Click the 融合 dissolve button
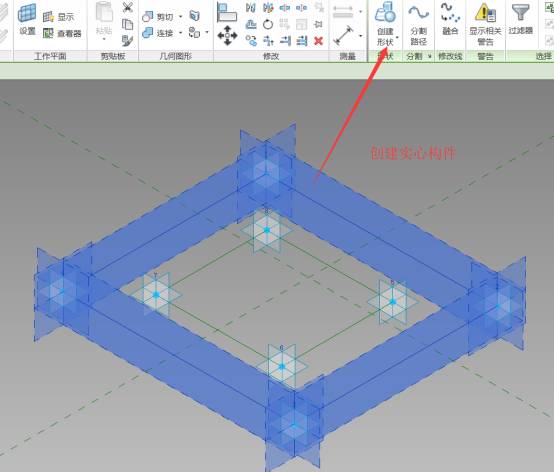This screenshot has height=473, width=554. (450, 18)
